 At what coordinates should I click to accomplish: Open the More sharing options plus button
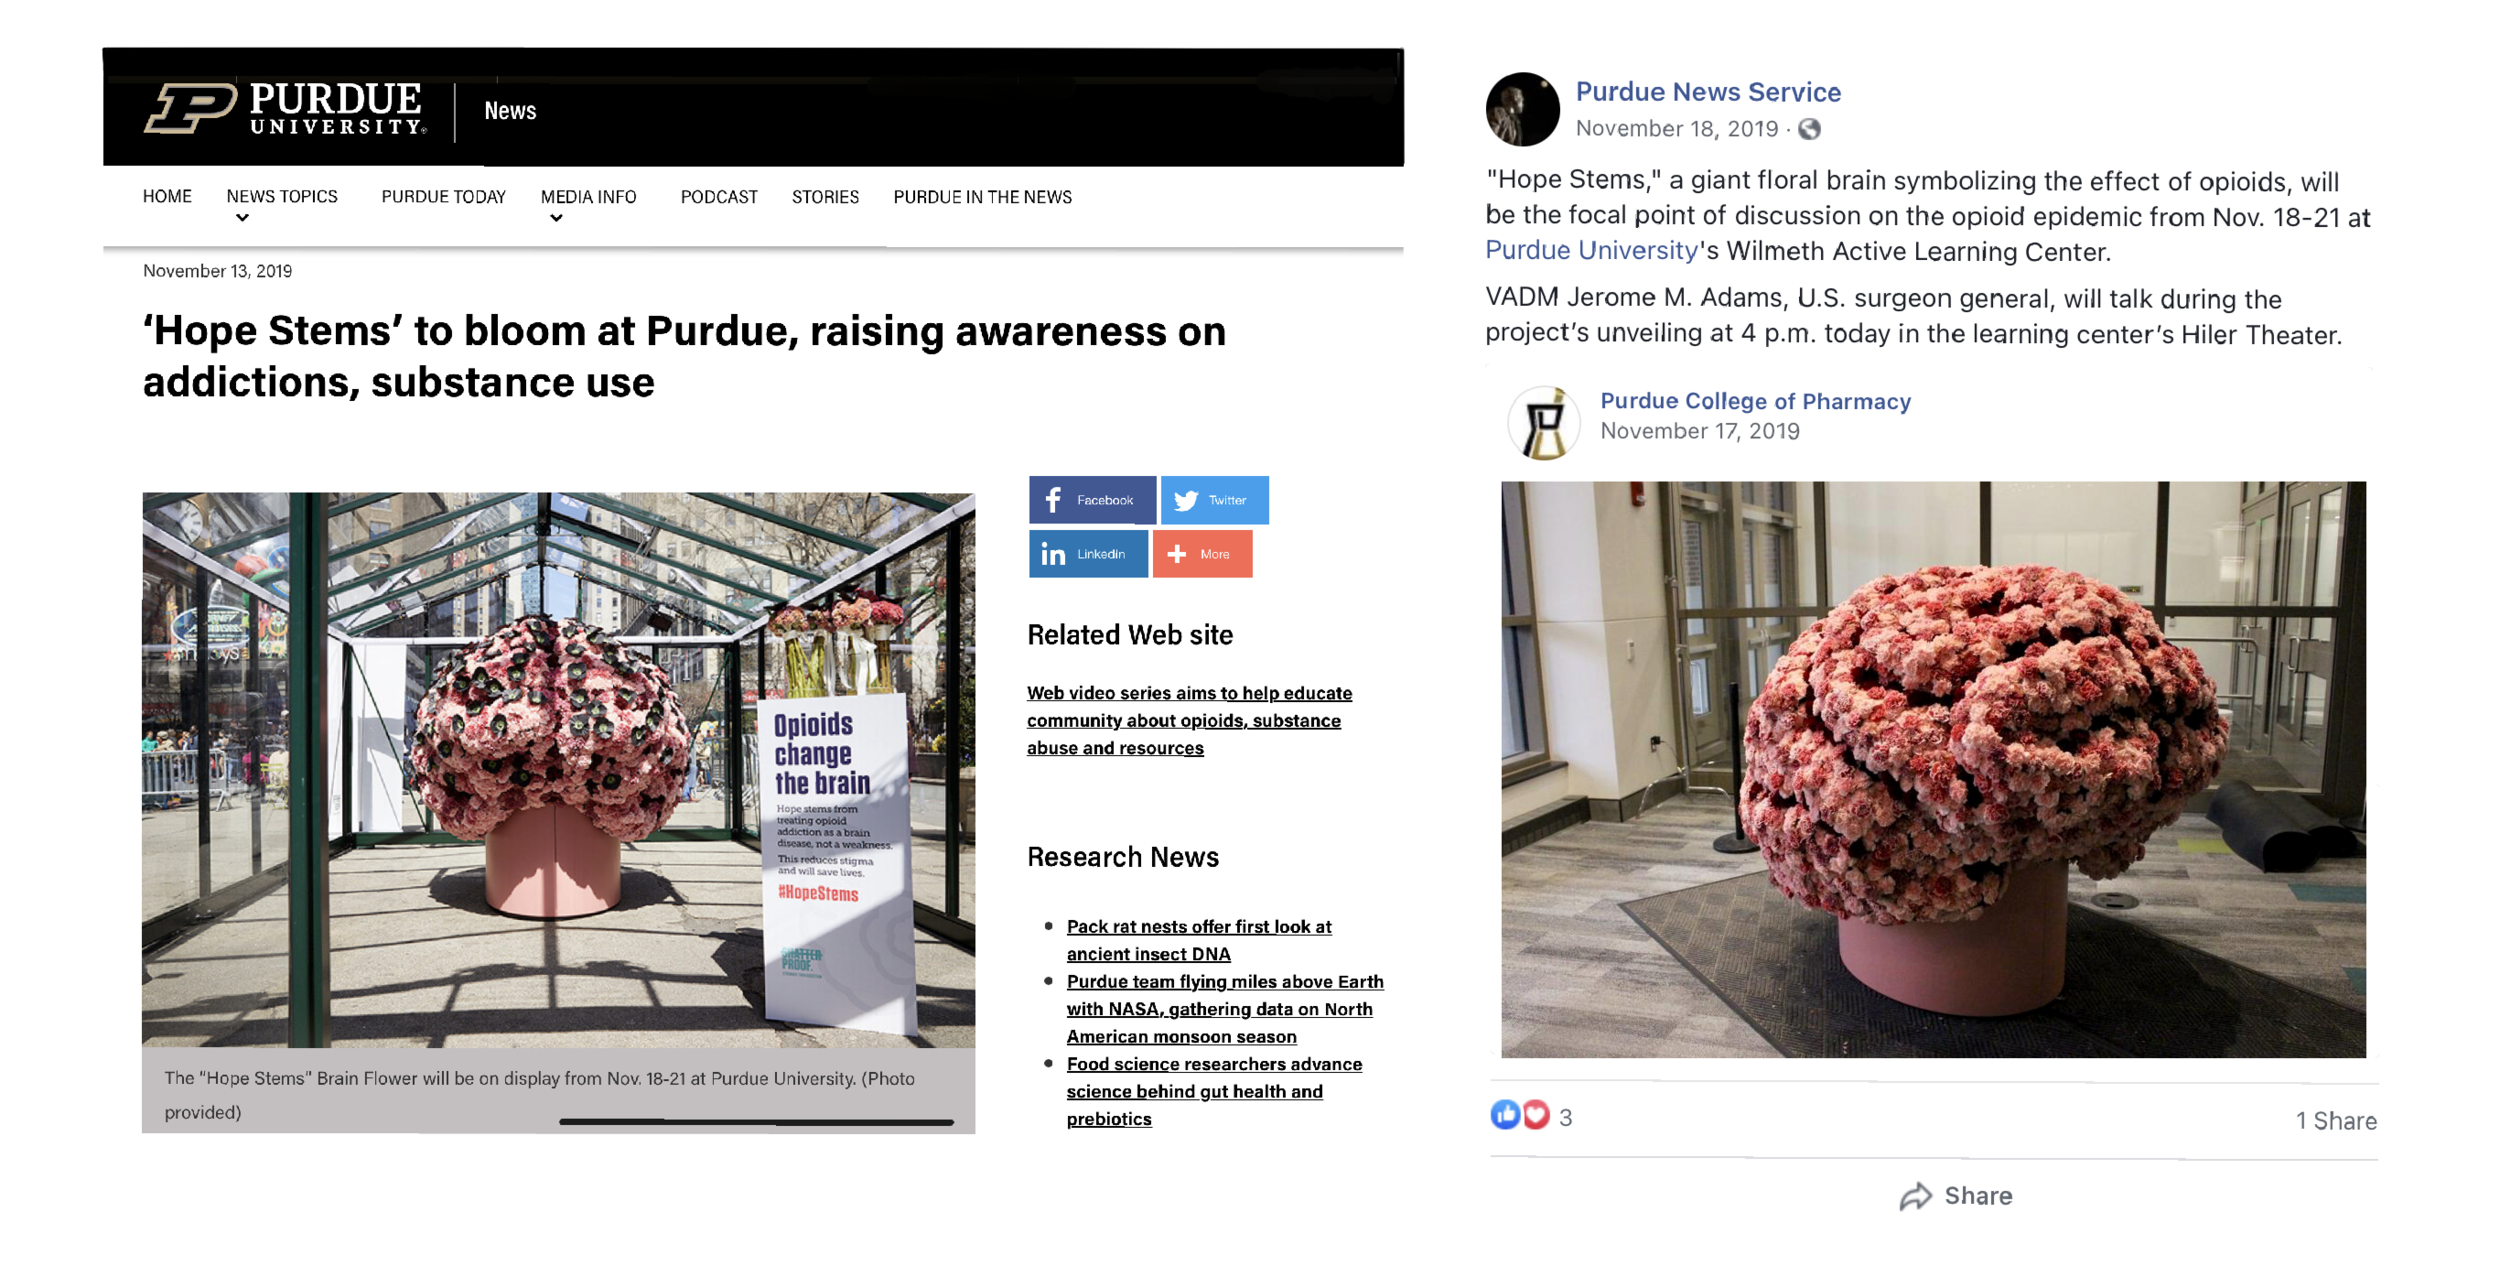point(1202,554)
